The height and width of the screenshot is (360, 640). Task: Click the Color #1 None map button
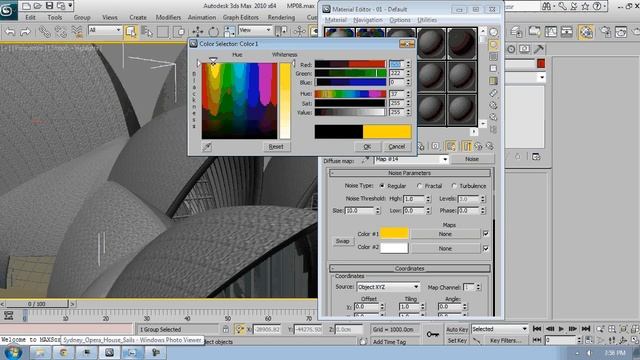coord(445,234)
